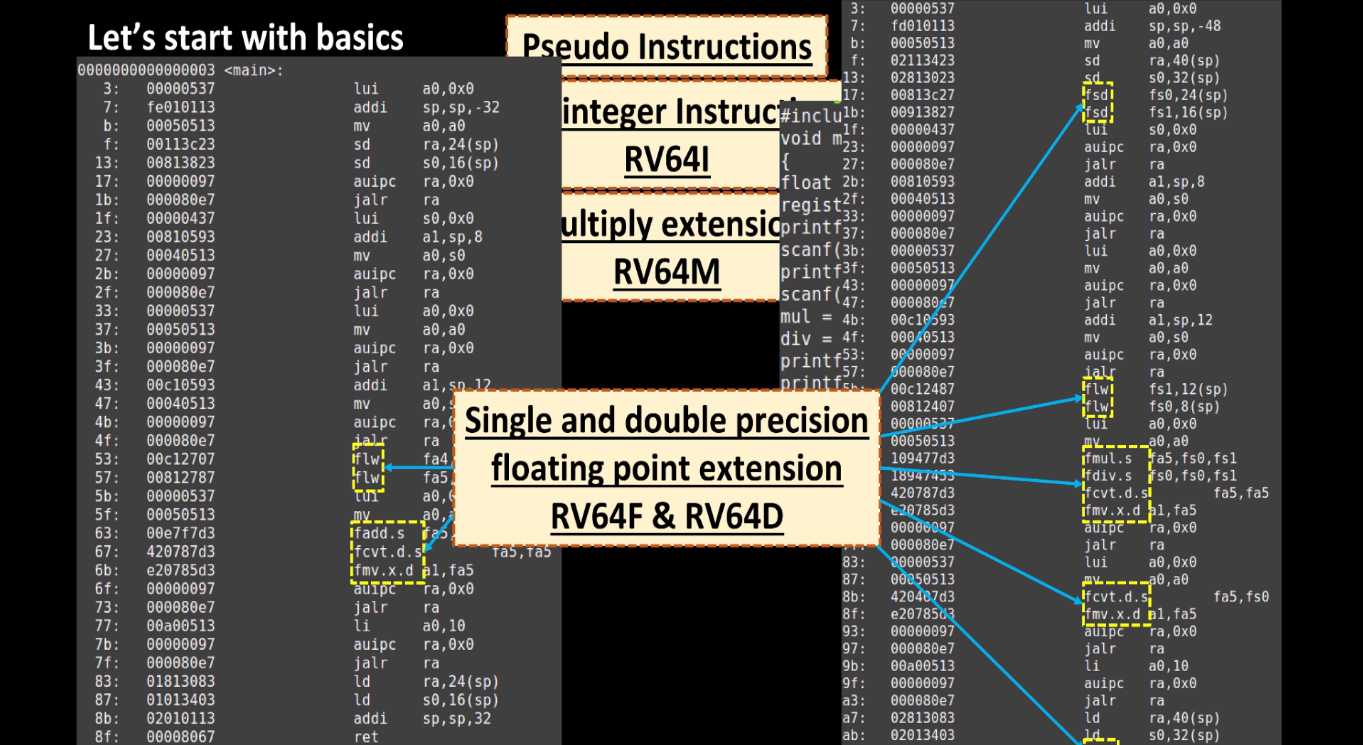1363x745 pixels.
Task: Select the "addi sp,sp,32" instruction row
Action: (x=300, y=719)
